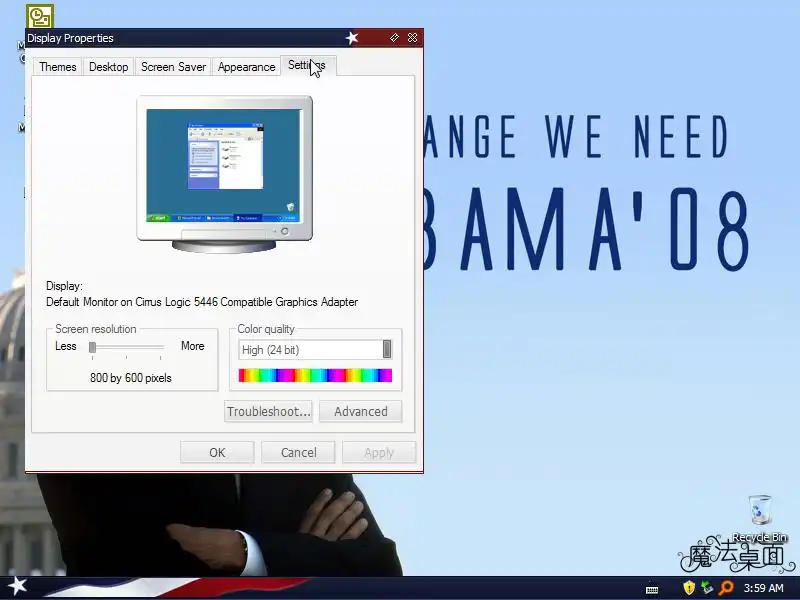800x600 pixels.
Task: Confirm with the OK button
Action: pyautogui.click(x=217, y=453)
